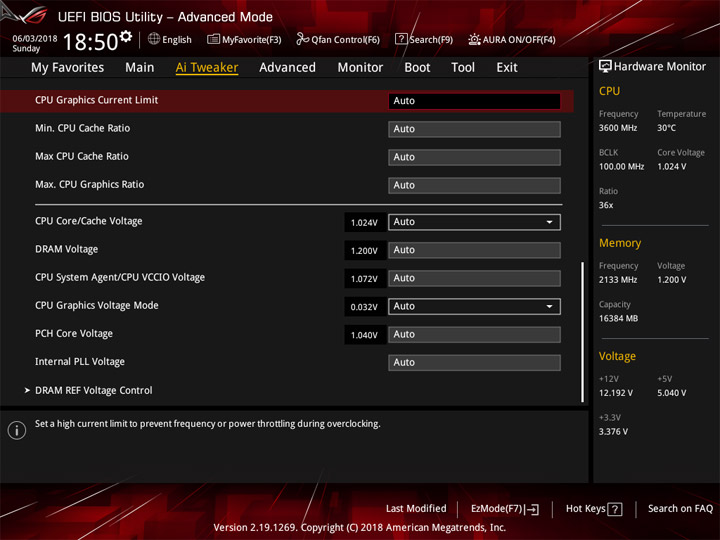Click the 1.024V value beside Core/Cache Voltage
Viewport: 720px width, 540px height.
[364, 223]
